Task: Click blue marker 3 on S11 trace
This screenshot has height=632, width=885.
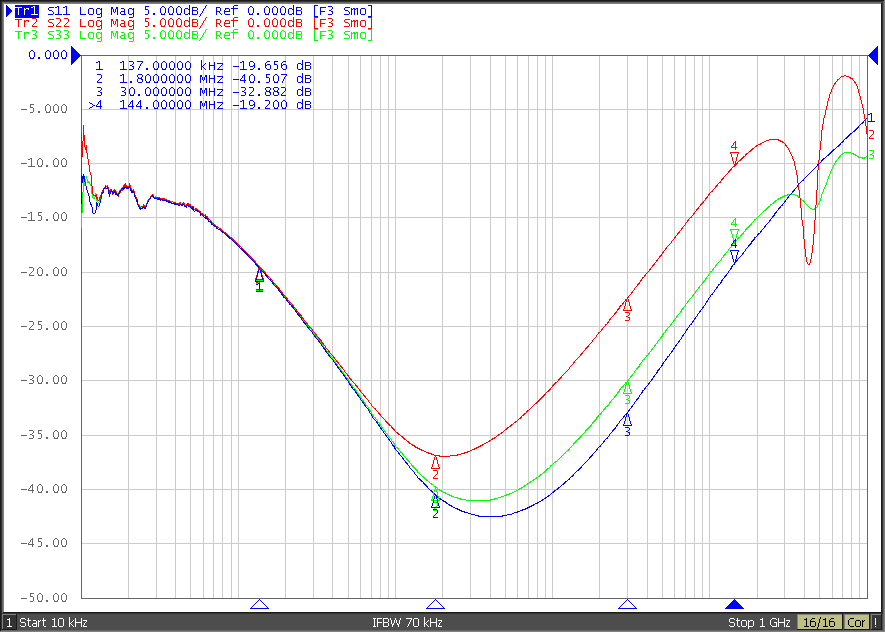Action: [x=627, y=425]
